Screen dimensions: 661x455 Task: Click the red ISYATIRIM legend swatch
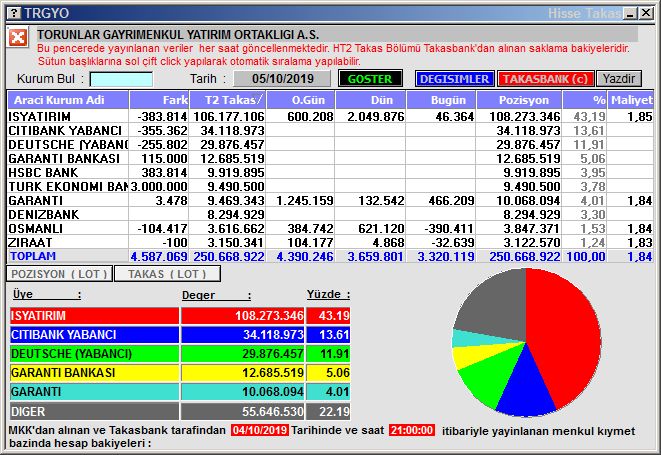click(x=94, y=315)
